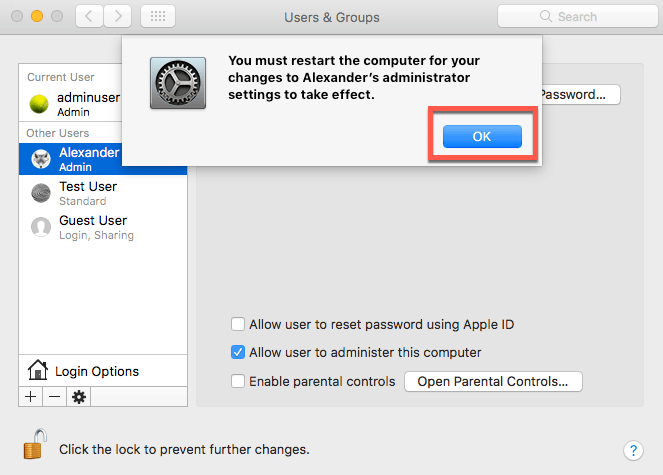
Task: Click the add user plus button
Action: point(30,397)
